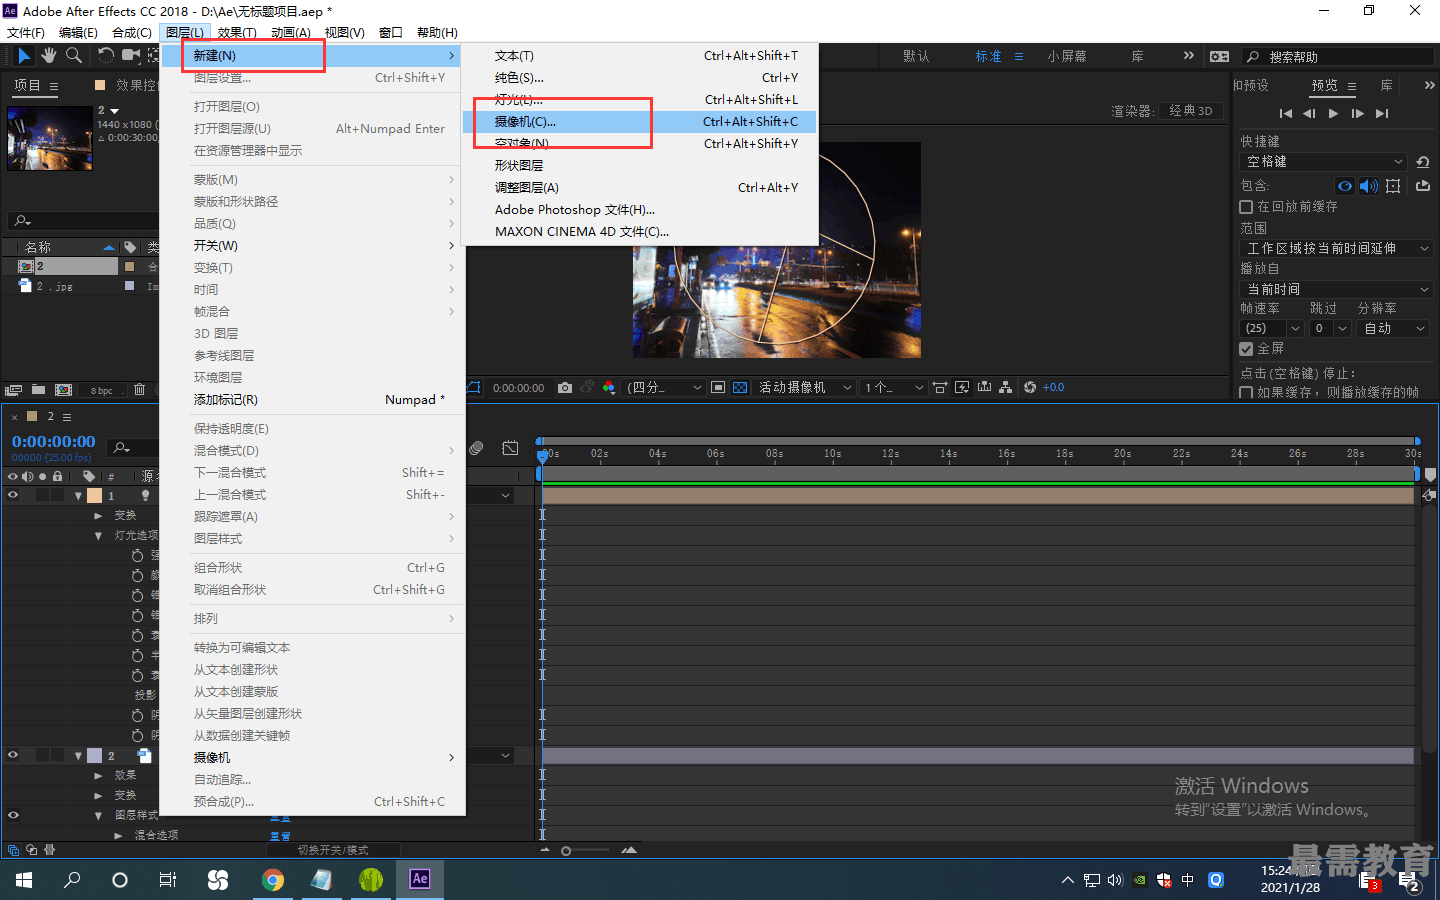1440x900 pixels.
Task: Click the 切换开关/模式 button
Action: click(x=333, y=850)
